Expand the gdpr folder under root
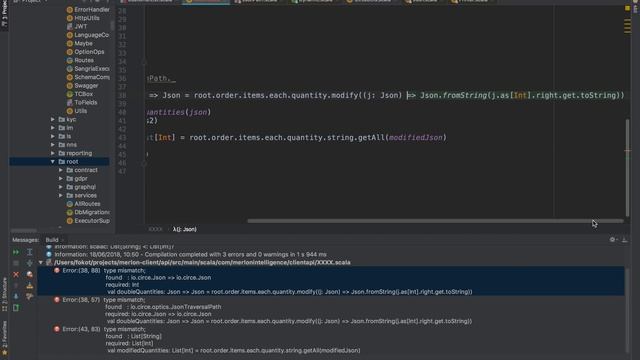The image size is (640, 360). (61, 178)
